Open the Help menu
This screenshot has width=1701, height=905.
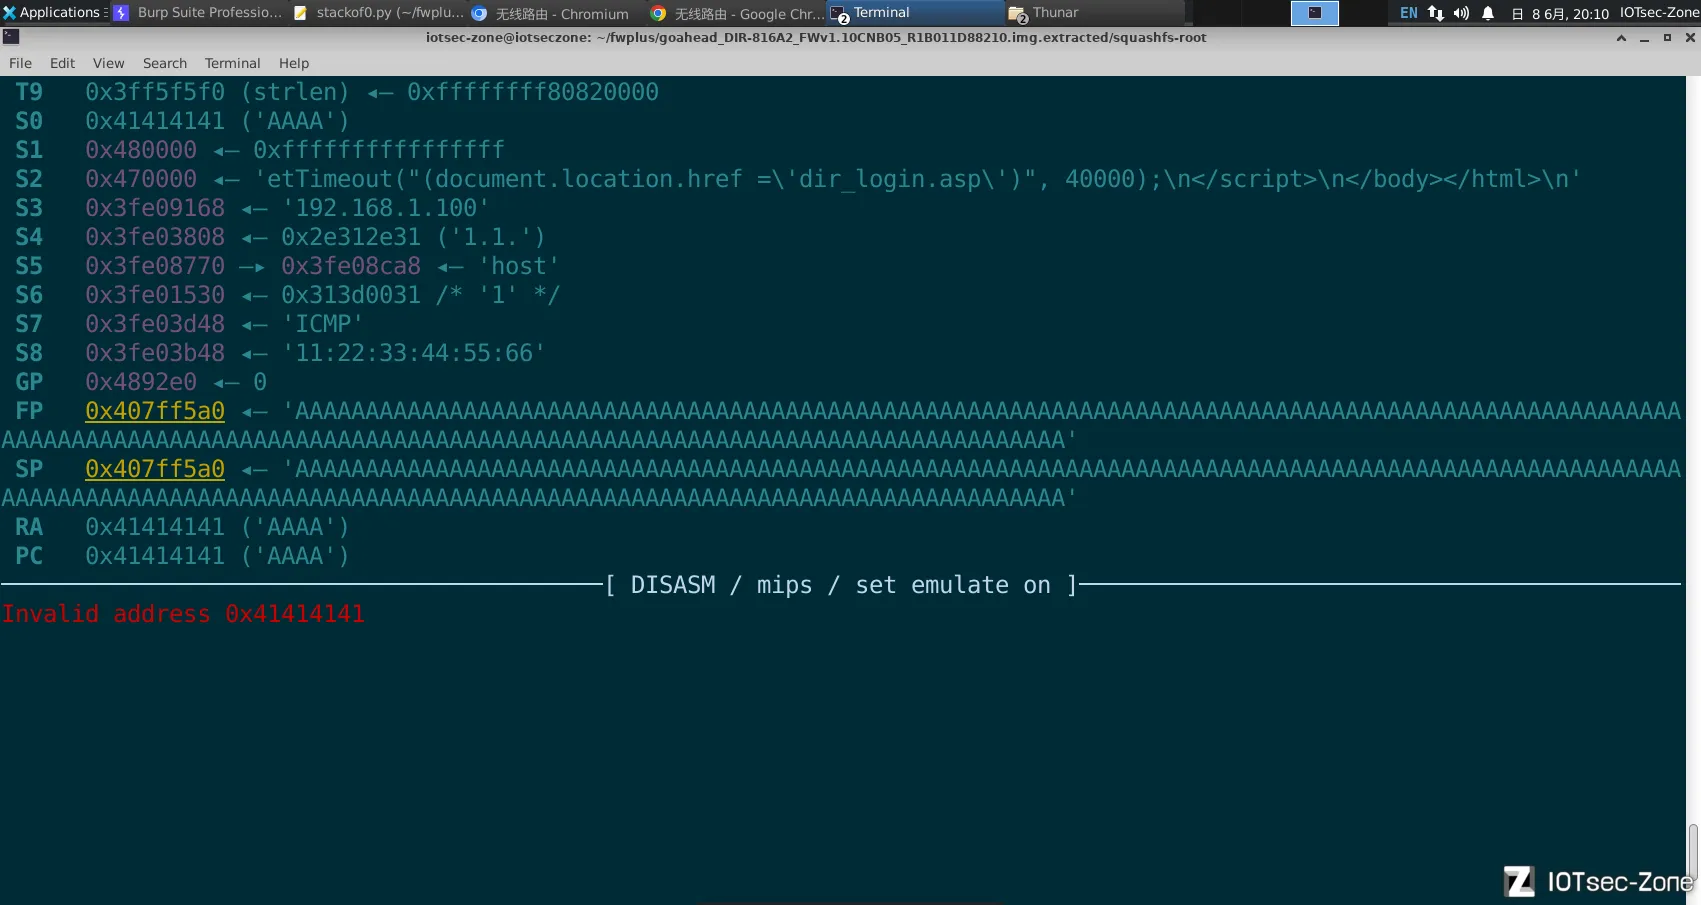pyautogui.click(x=294, y=63)
